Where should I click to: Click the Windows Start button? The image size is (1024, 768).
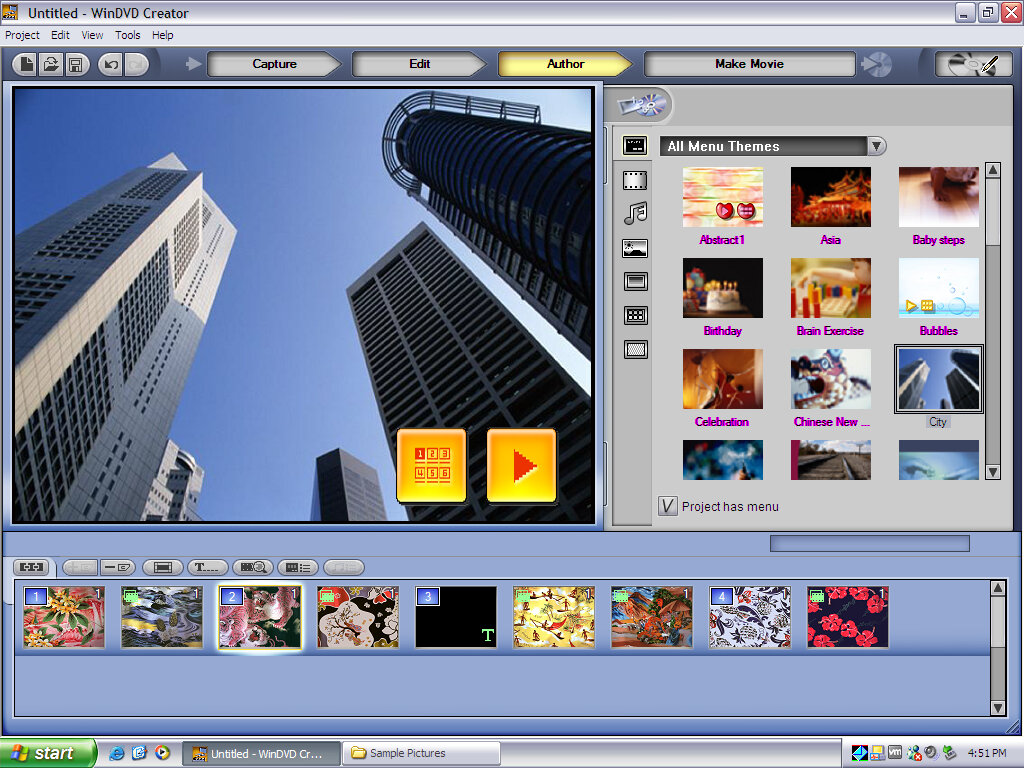(x=47, y=753)
